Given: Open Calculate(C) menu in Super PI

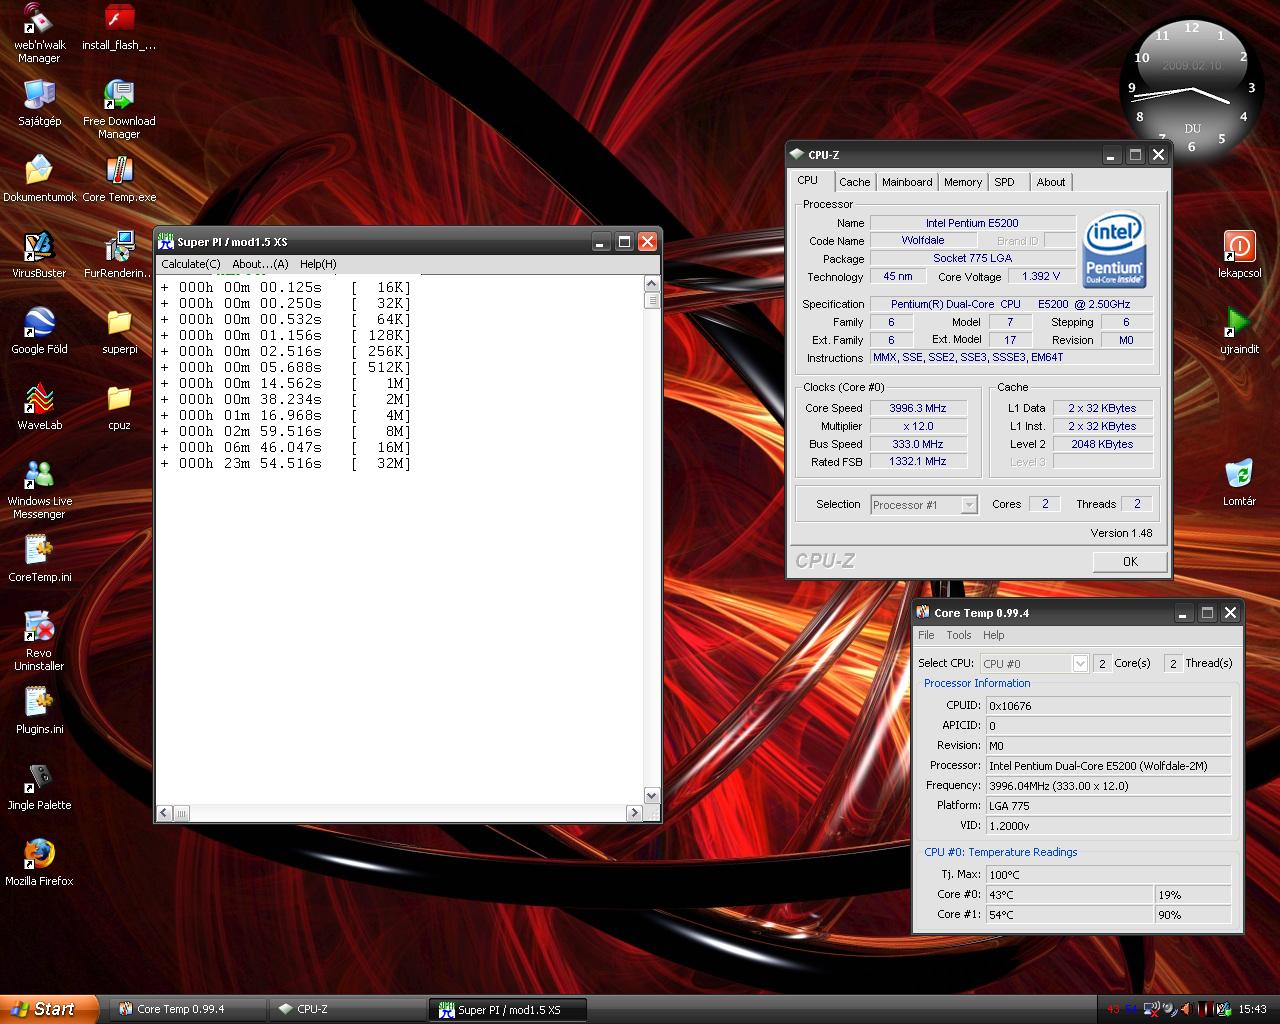Looking at the screenshot, I should point(191,264).
